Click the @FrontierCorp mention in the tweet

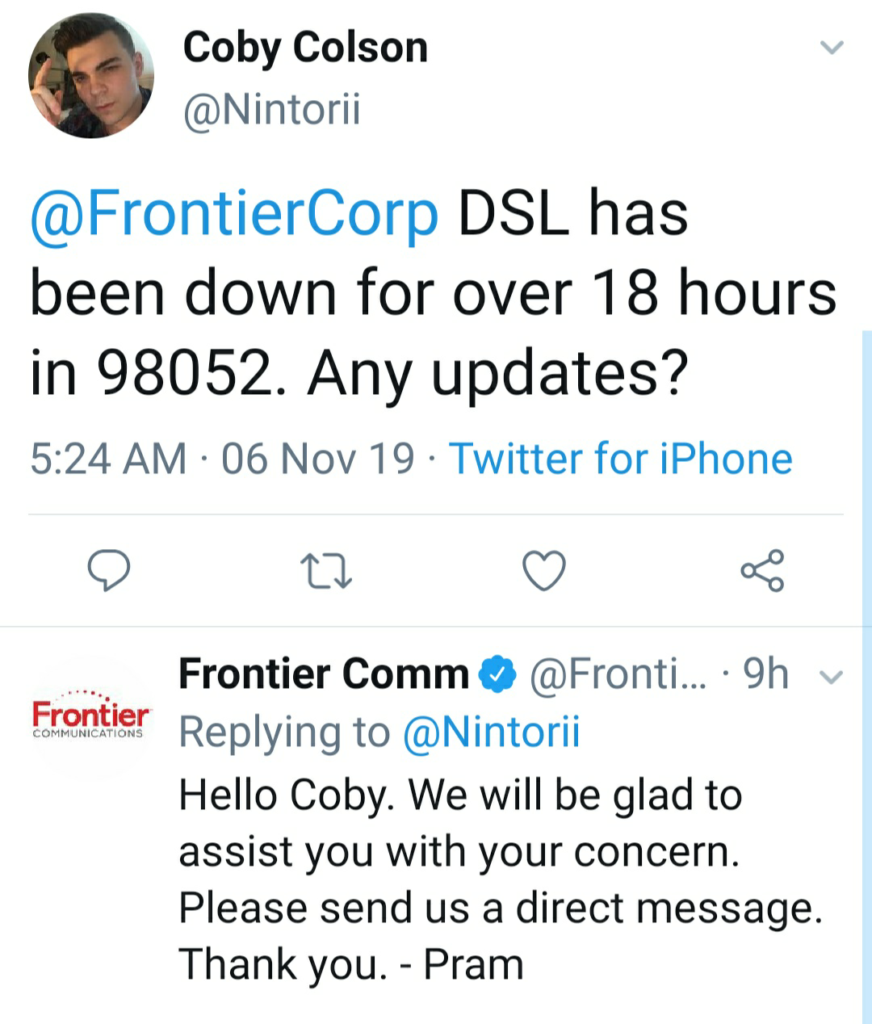point(235,214)
